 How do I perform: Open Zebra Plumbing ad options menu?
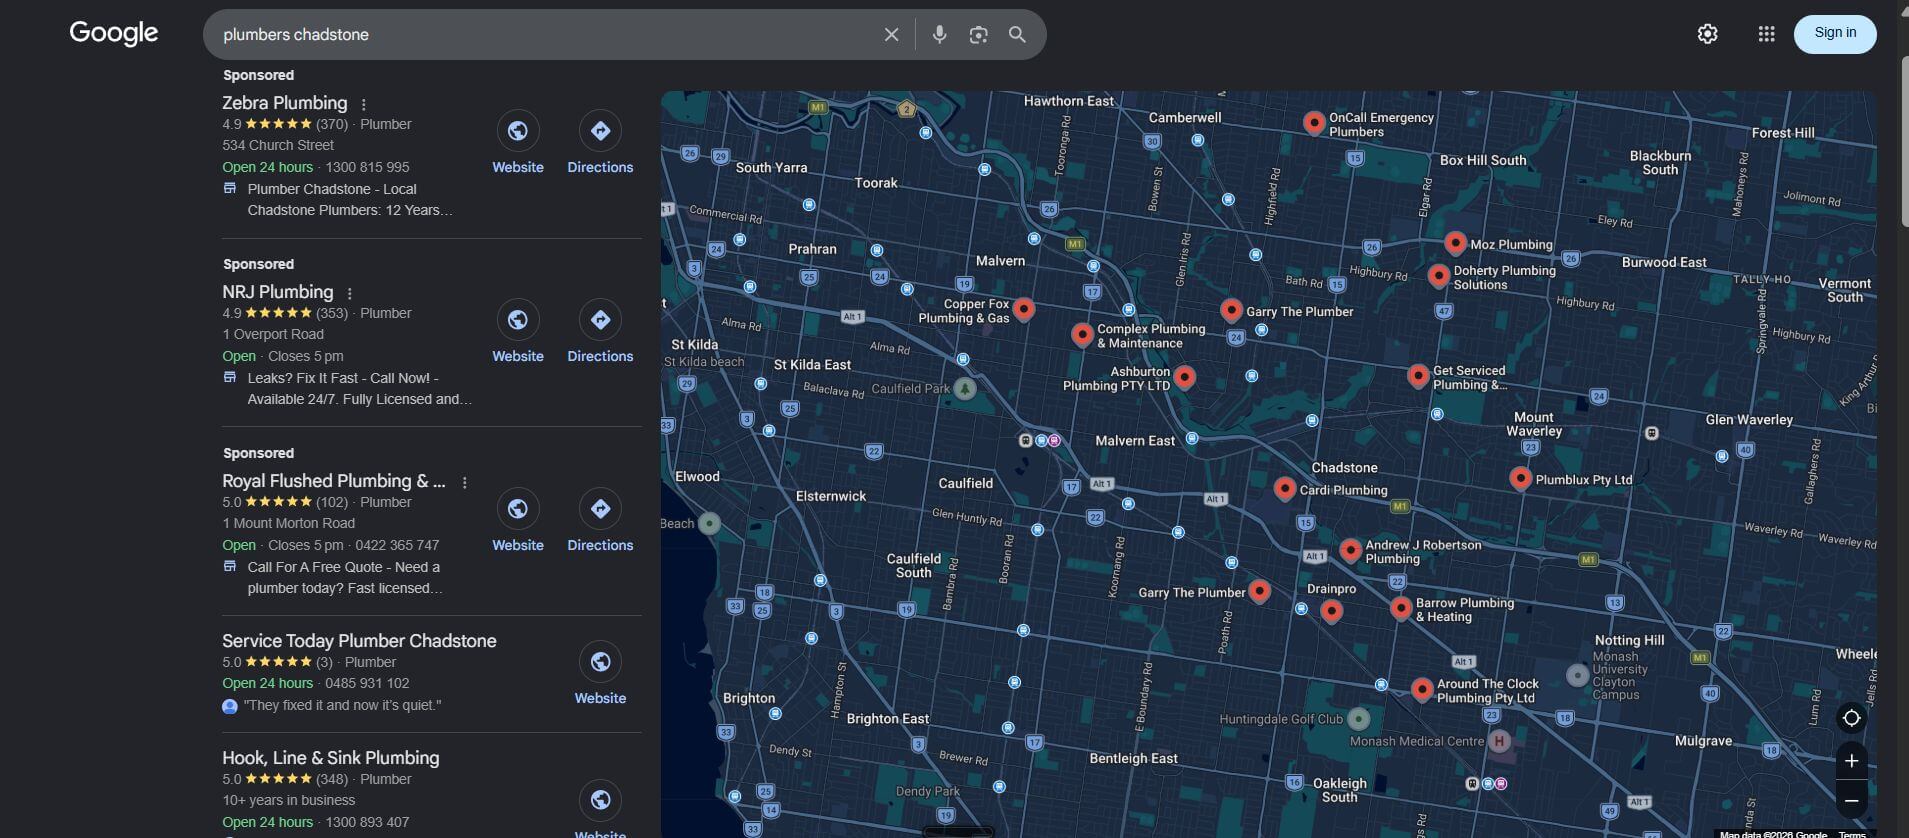(x=364, y=105)
